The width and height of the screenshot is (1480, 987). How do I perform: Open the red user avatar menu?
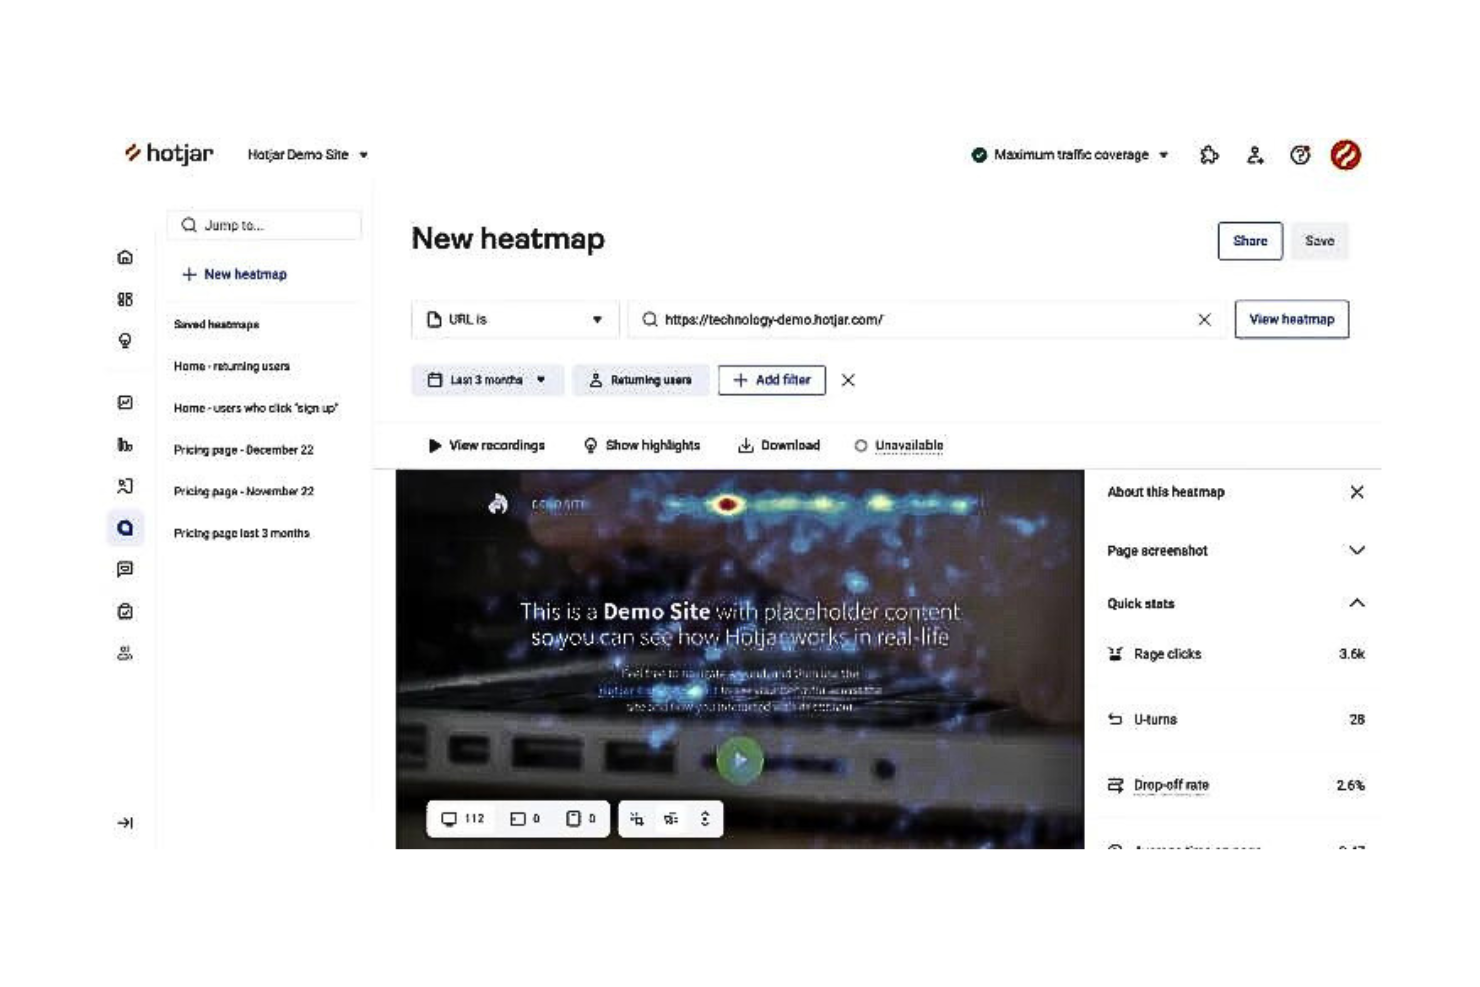pyautogui.click(x=1345, y=155)
